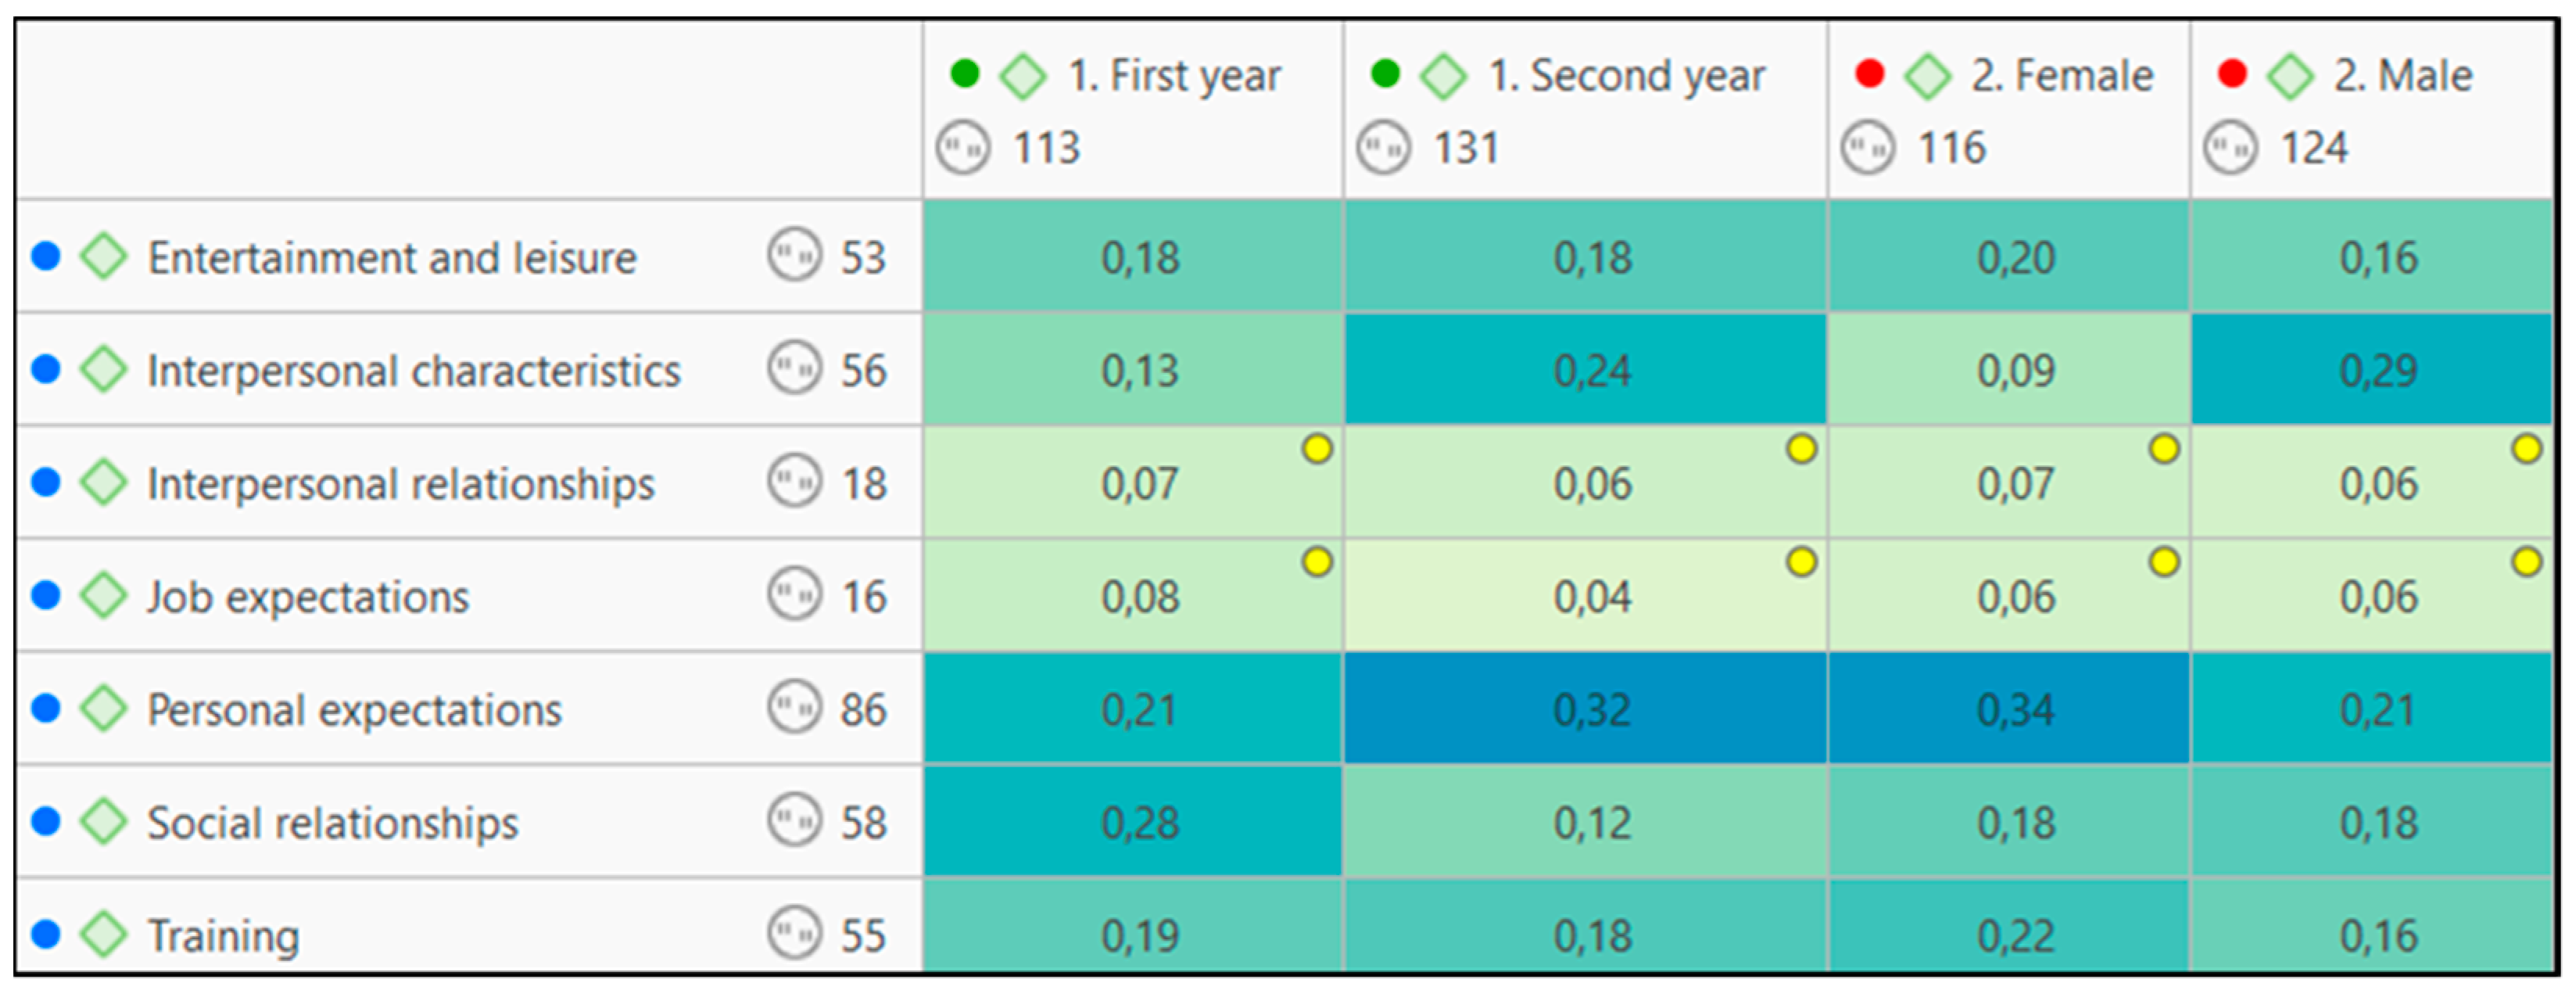Click the green dot in First year header
The height and width of the screenshot is (1001, 2576).
[964, 74]
